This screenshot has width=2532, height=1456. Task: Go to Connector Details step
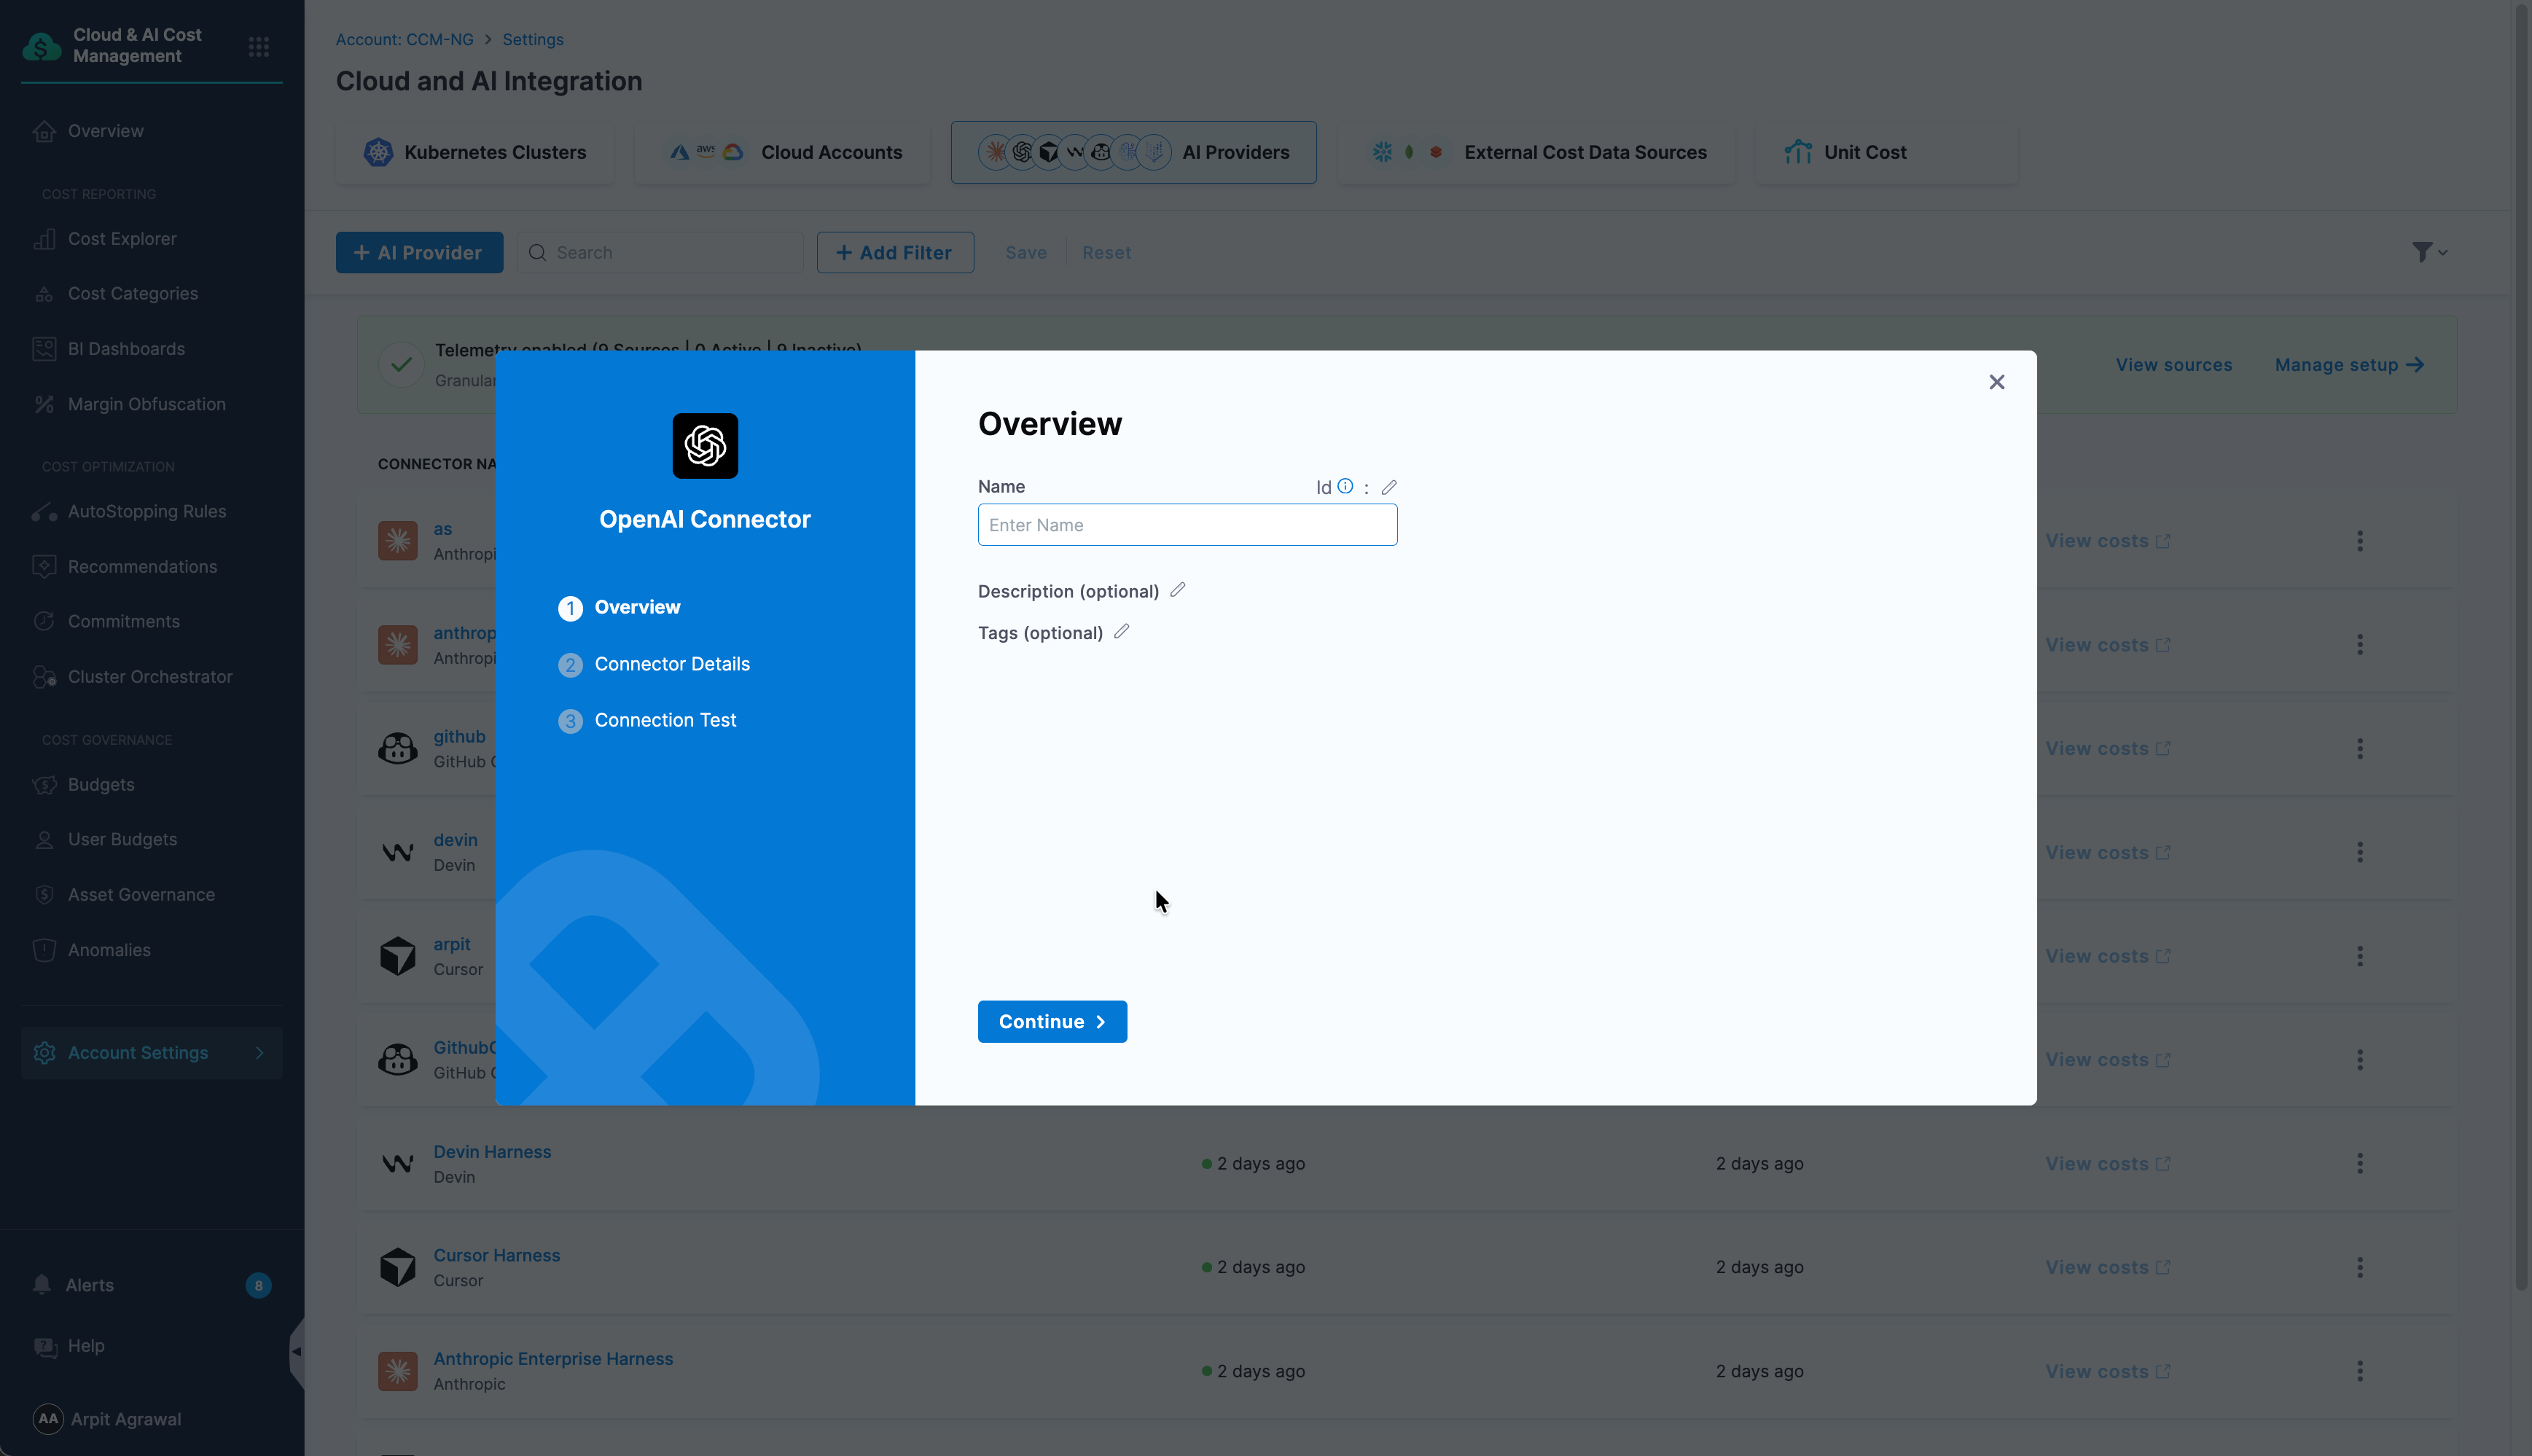coord(654,664)
